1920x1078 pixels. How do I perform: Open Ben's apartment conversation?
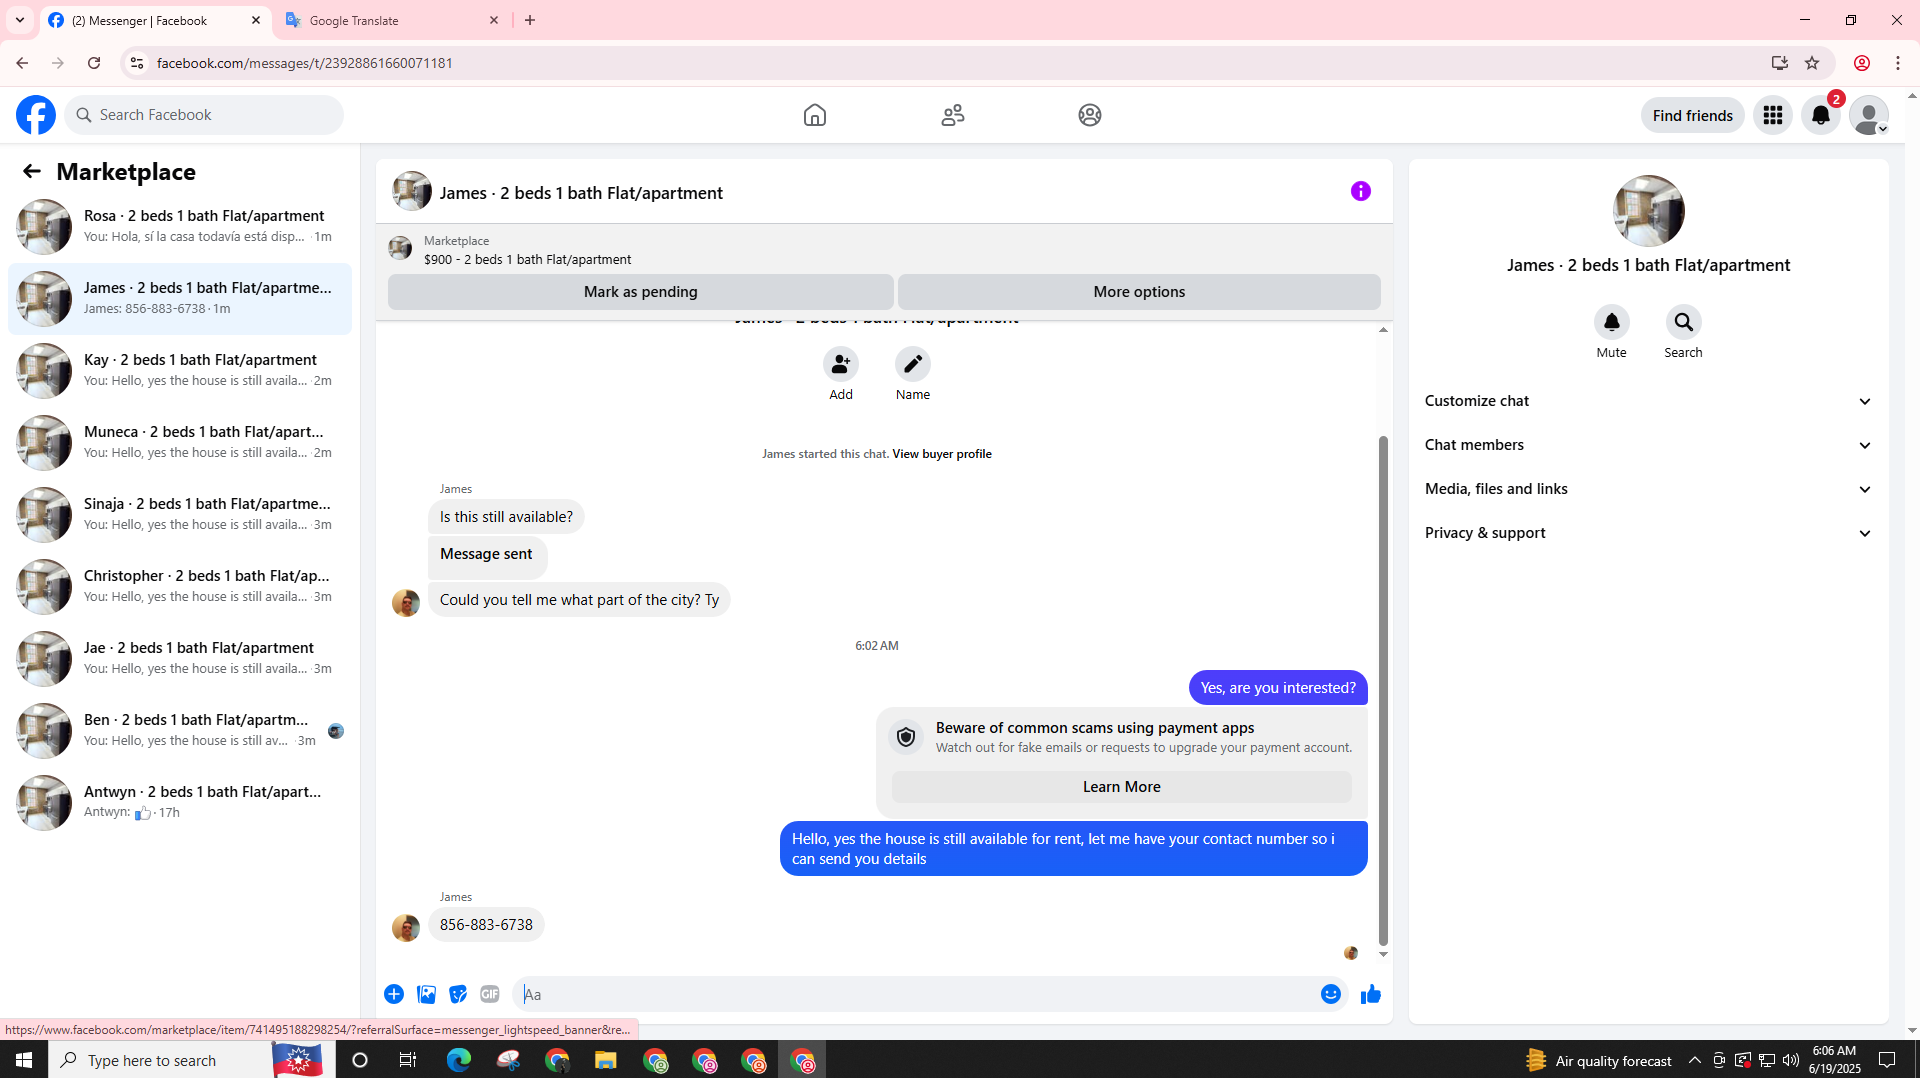click(180, 730)
